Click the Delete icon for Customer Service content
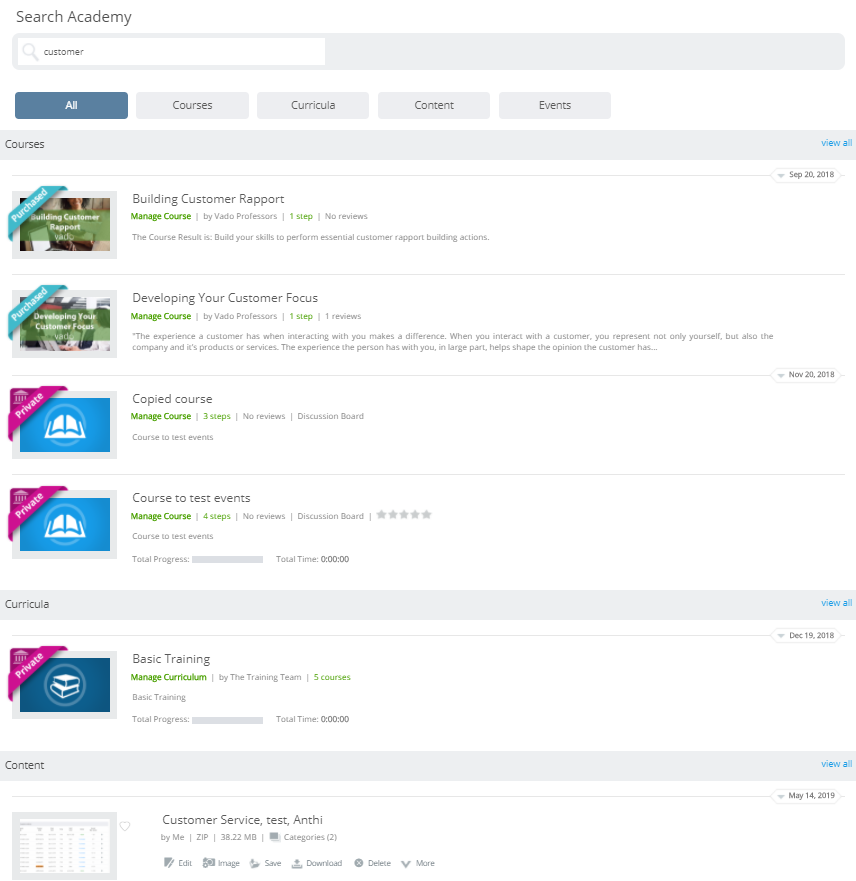 (358, 862)
